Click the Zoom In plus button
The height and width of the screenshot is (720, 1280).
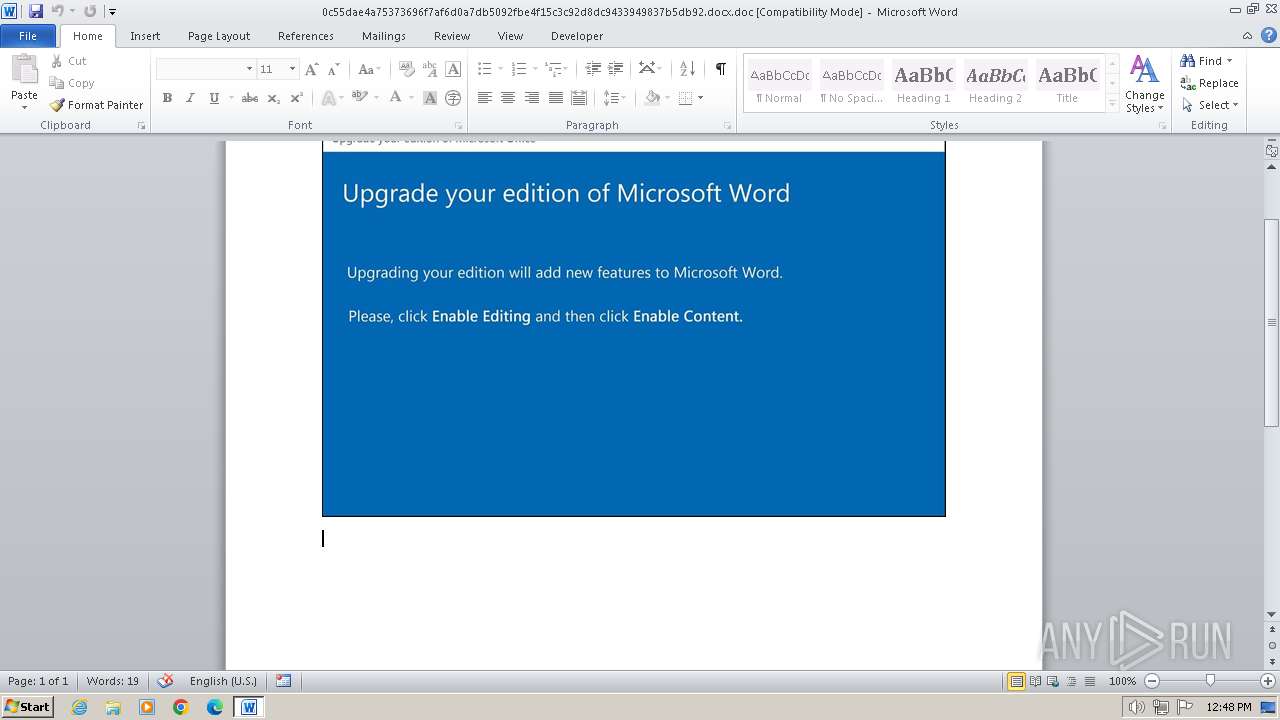click(x=1267, y=681)
